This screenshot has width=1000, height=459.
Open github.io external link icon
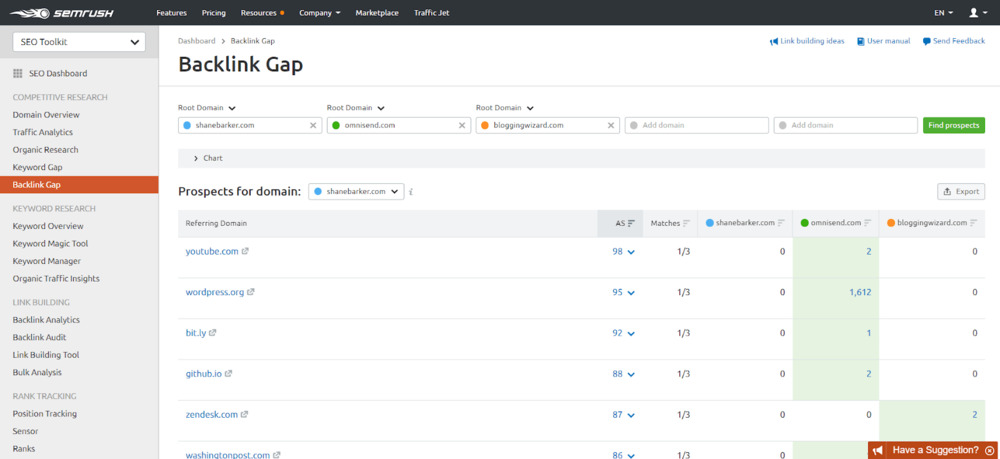228,374
